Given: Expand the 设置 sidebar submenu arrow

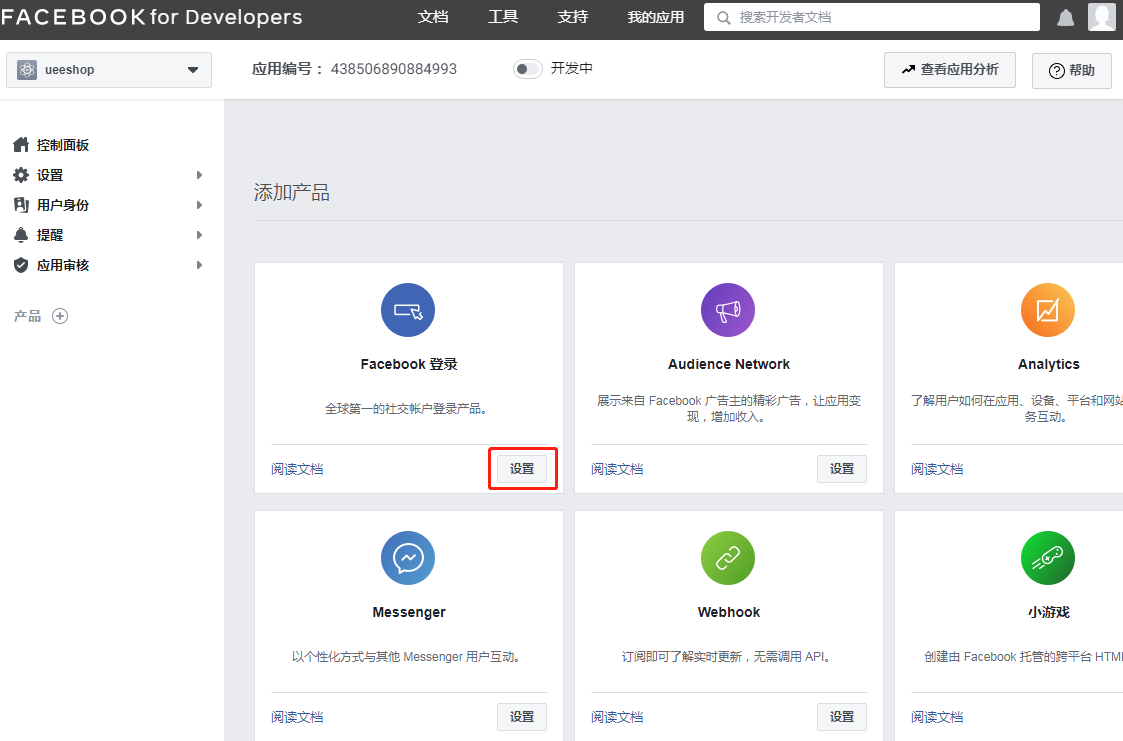Looking at the screenshot, I should [199, 175].
